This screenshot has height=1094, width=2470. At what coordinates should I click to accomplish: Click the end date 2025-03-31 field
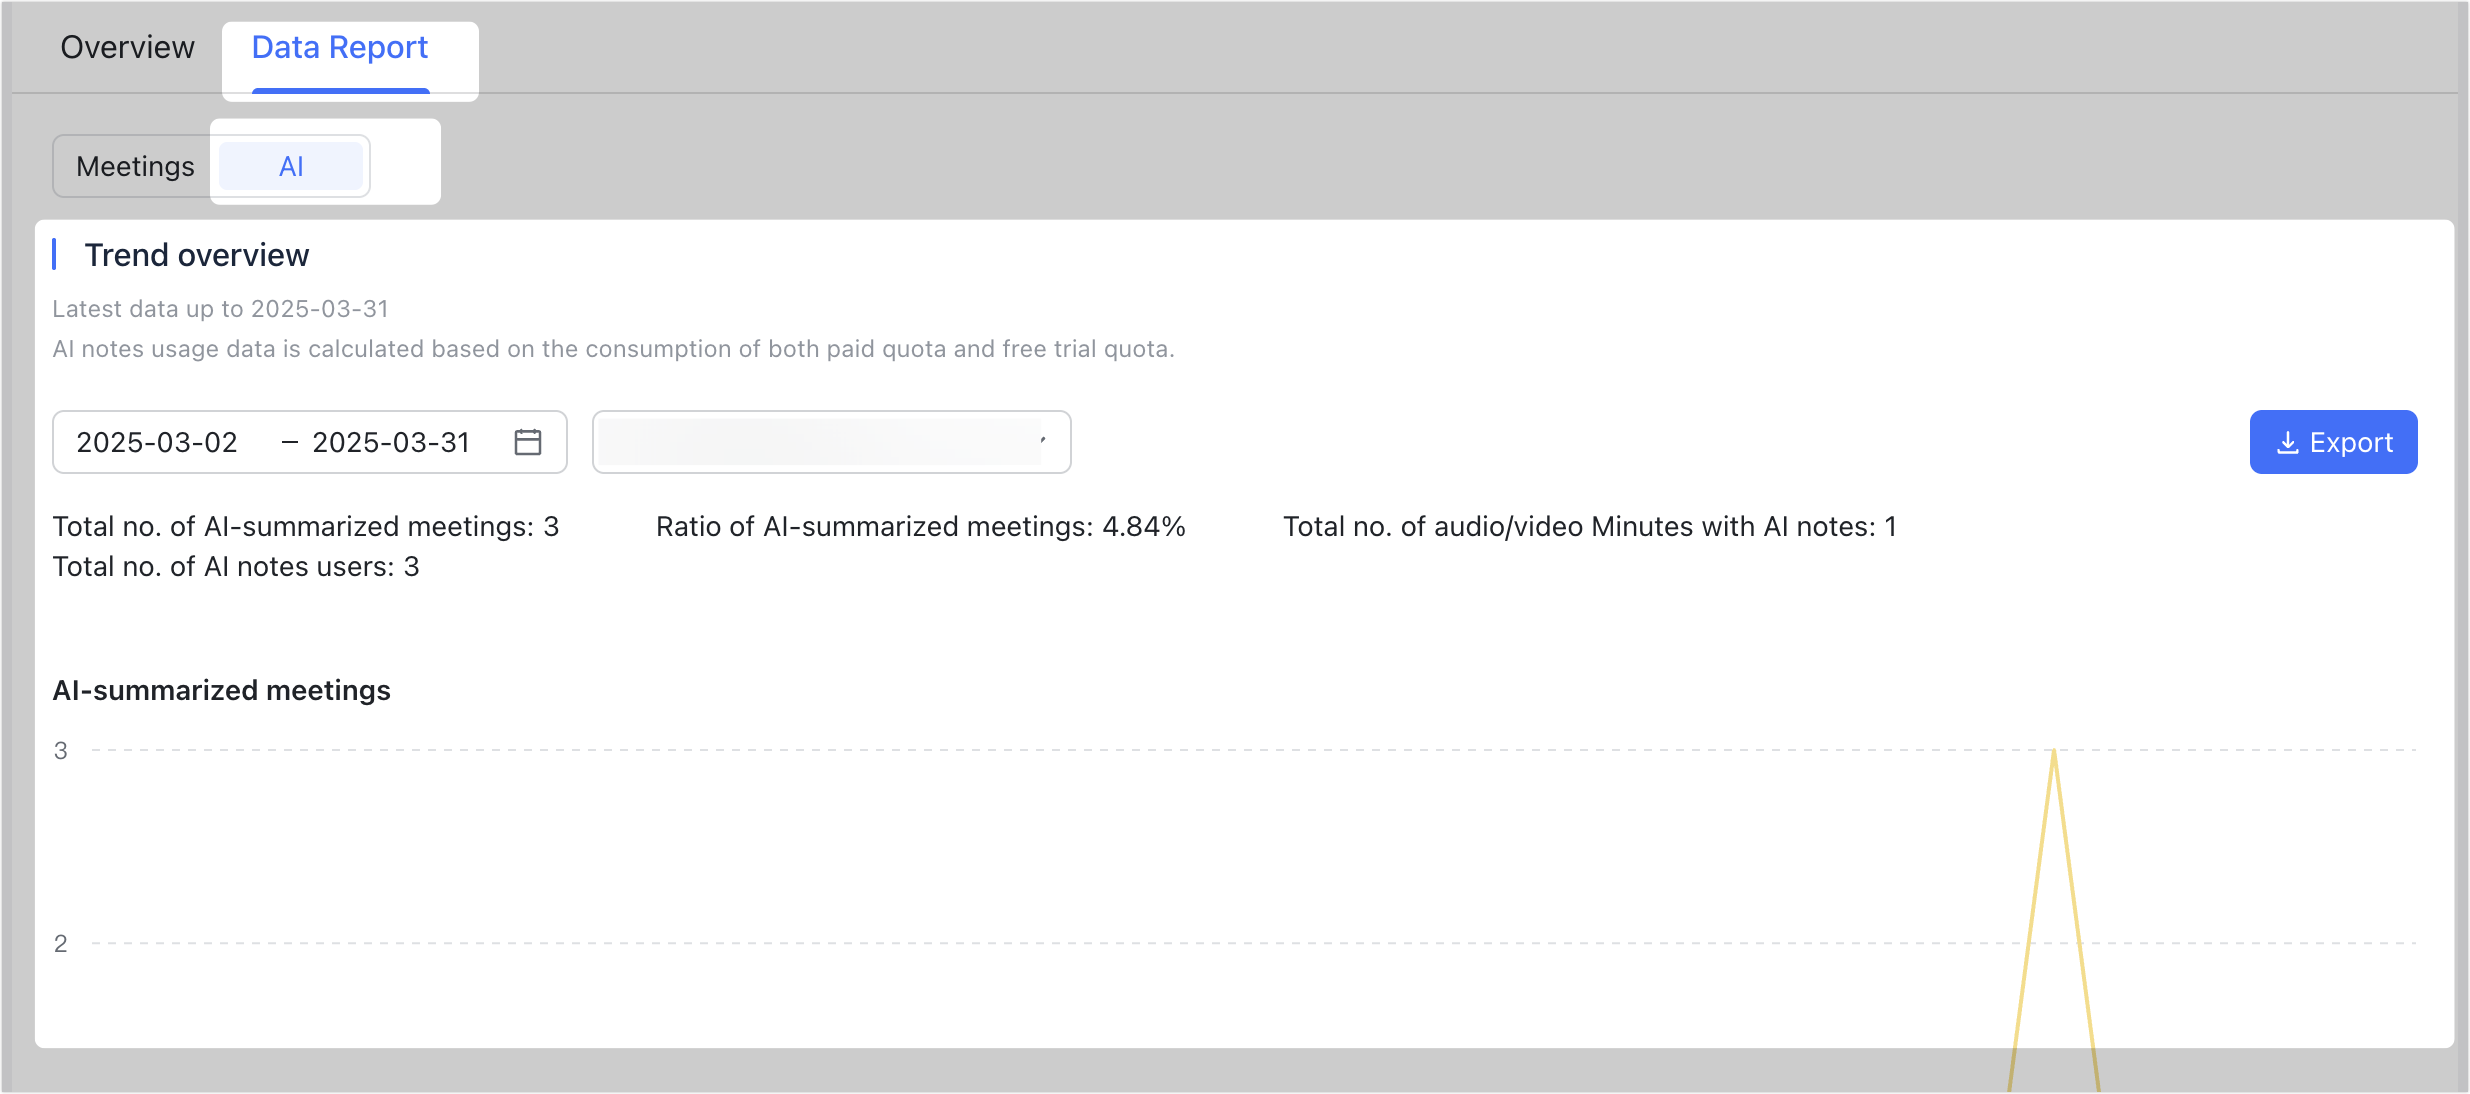pyautogui.click(x=391, y=442)
